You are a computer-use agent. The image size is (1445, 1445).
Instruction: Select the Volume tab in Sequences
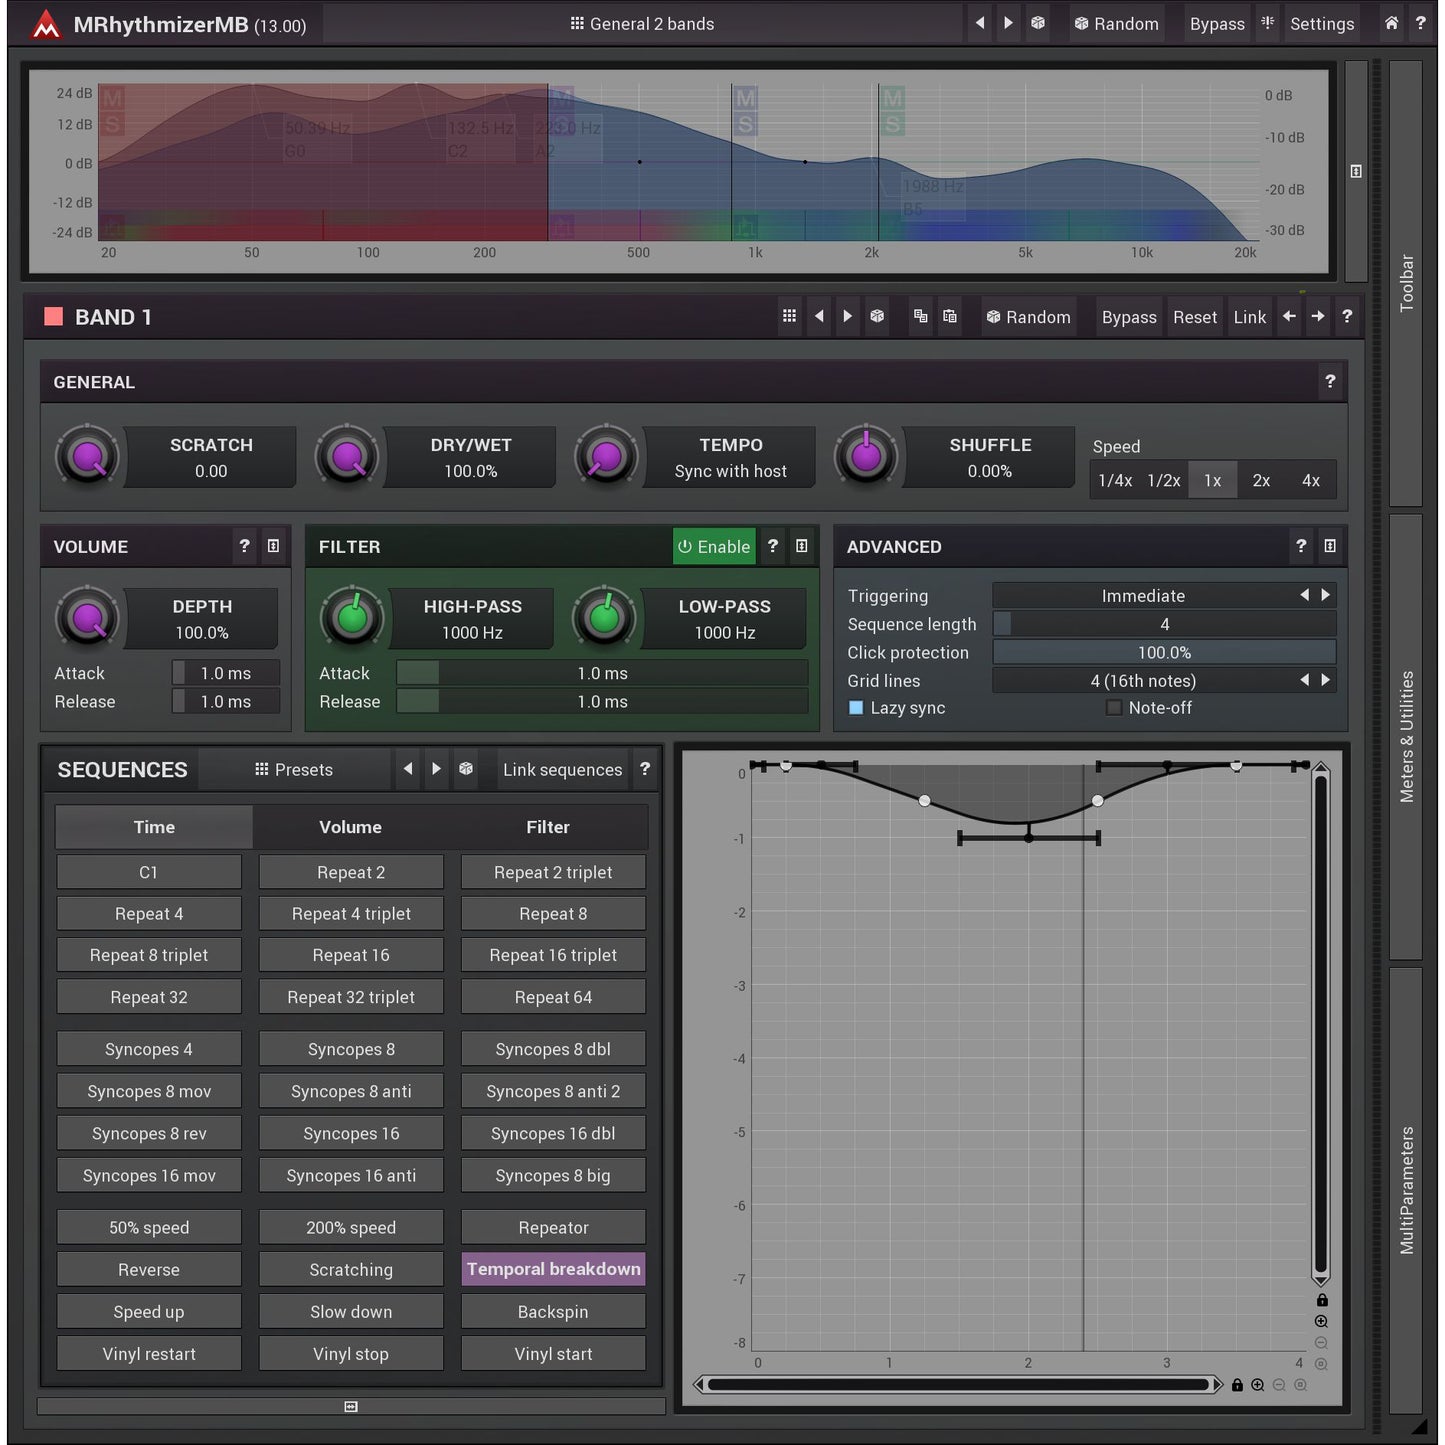(x=350, y=827)
